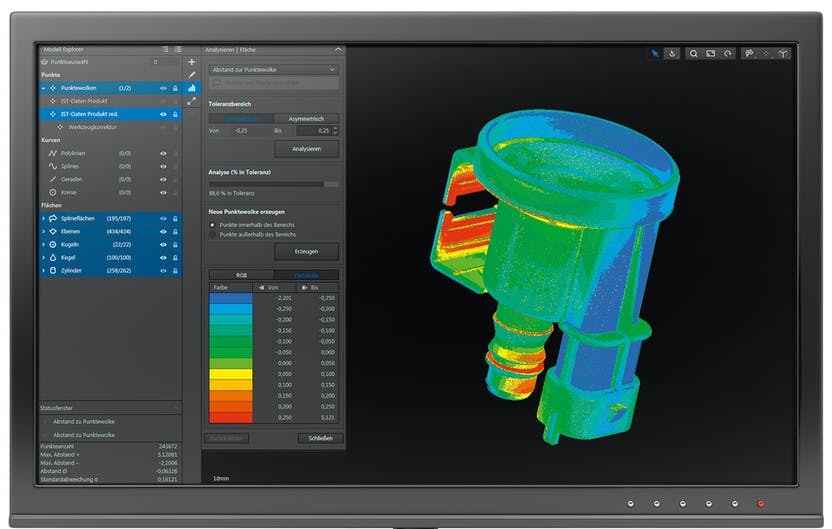Expand the Kugeln group
832x529 pixels.
click(44, 245)
